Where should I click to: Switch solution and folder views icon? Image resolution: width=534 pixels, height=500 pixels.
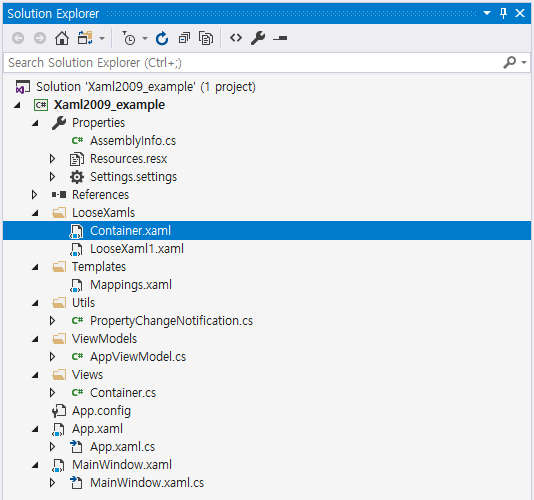point(85,38)
